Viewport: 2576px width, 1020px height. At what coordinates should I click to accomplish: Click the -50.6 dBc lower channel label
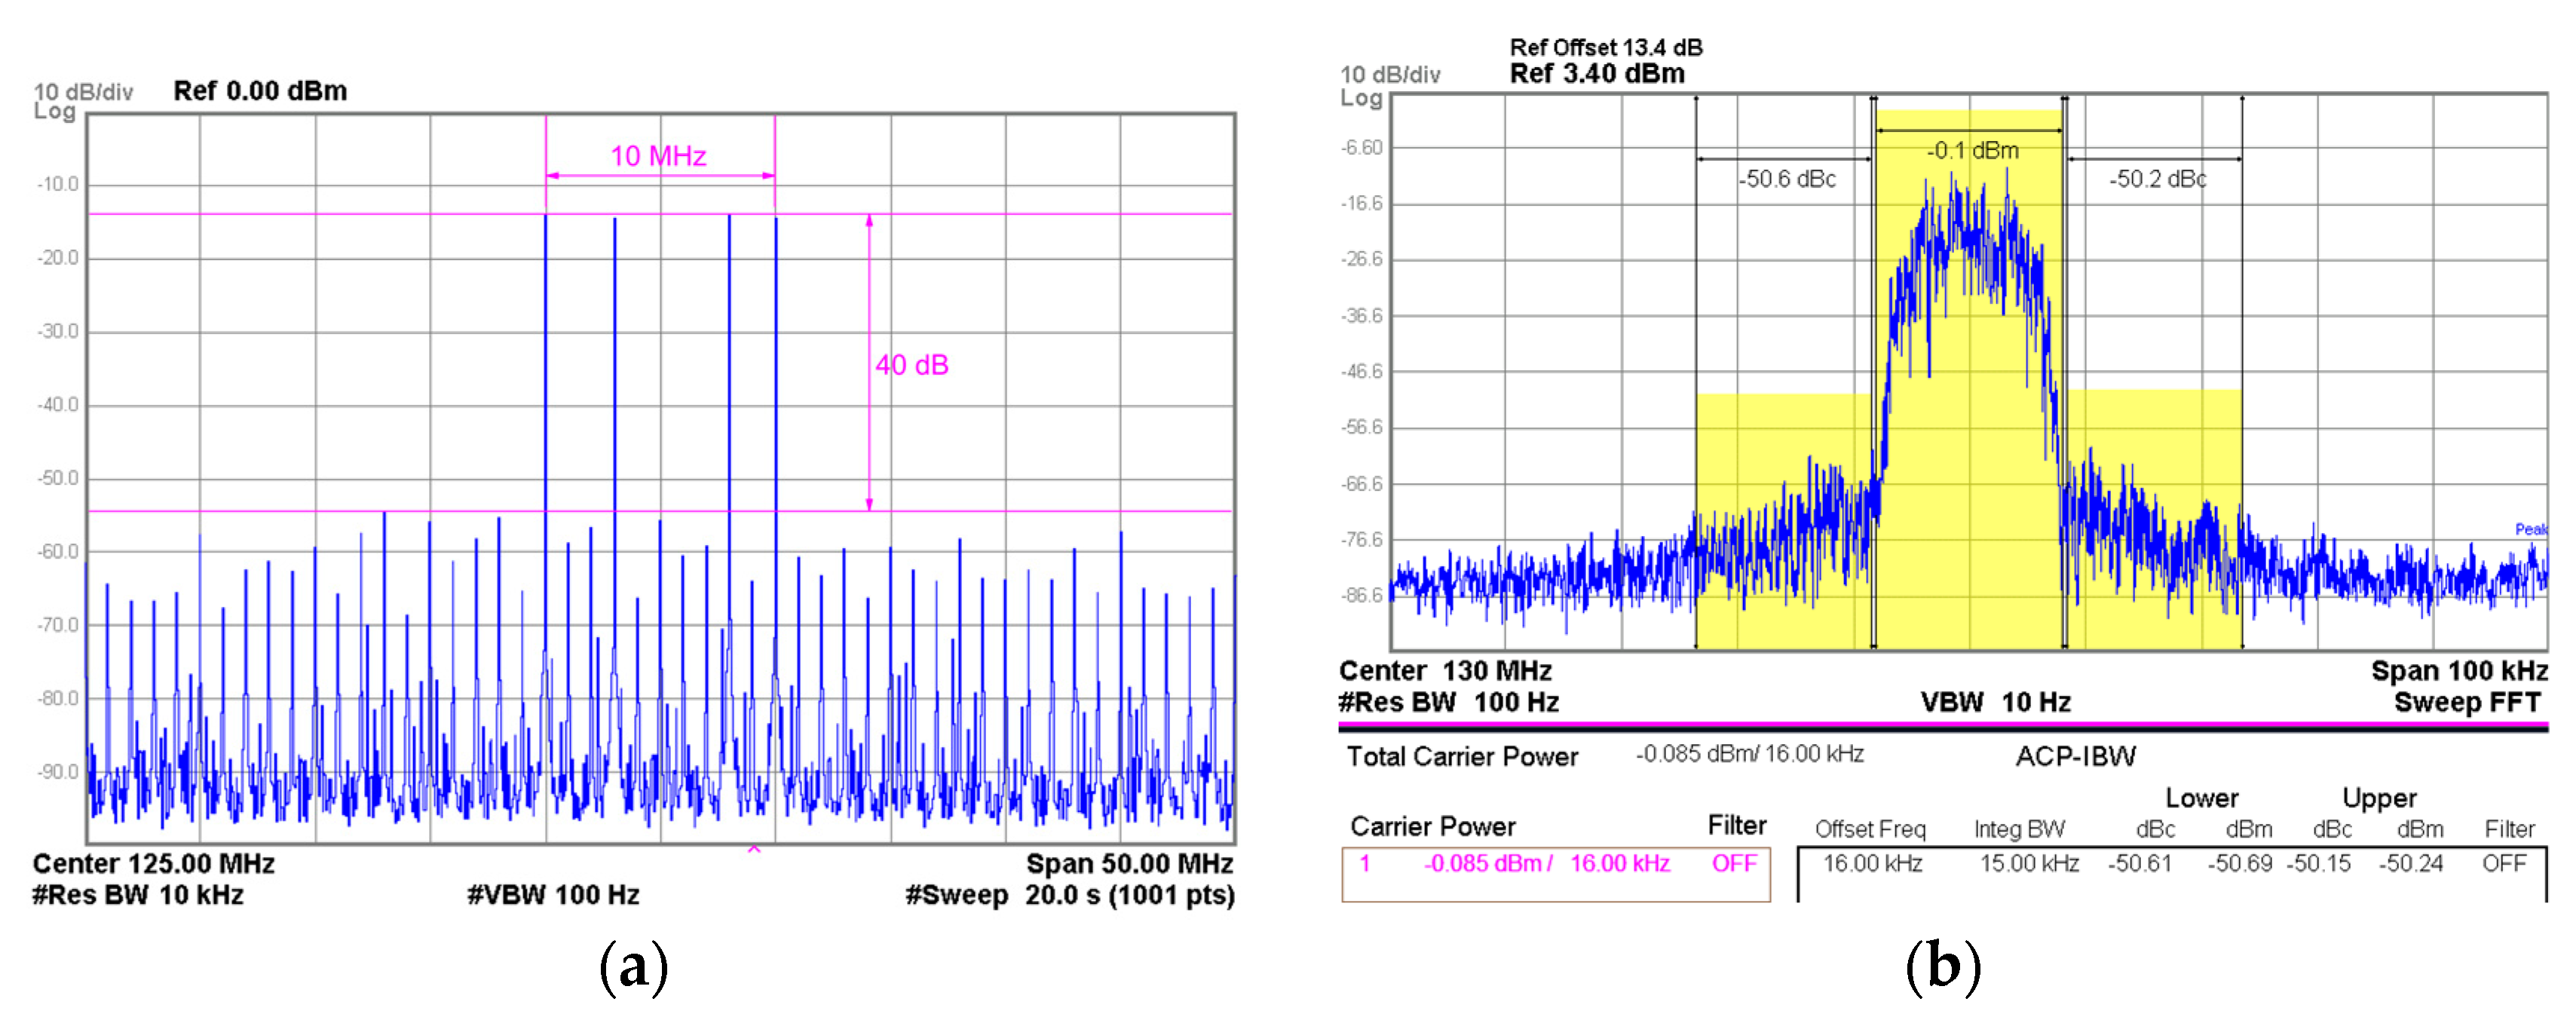tap(1787, 179)
